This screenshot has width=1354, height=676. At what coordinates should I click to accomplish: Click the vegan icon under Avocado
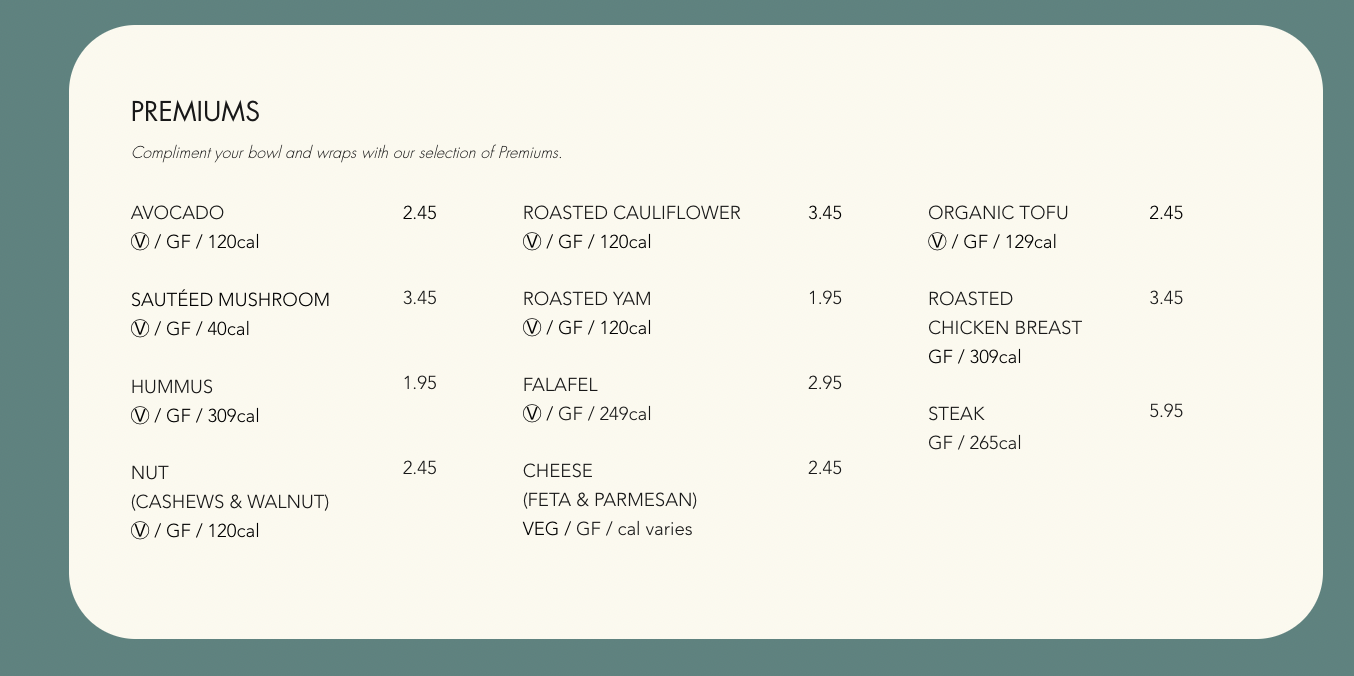(139, 242)
